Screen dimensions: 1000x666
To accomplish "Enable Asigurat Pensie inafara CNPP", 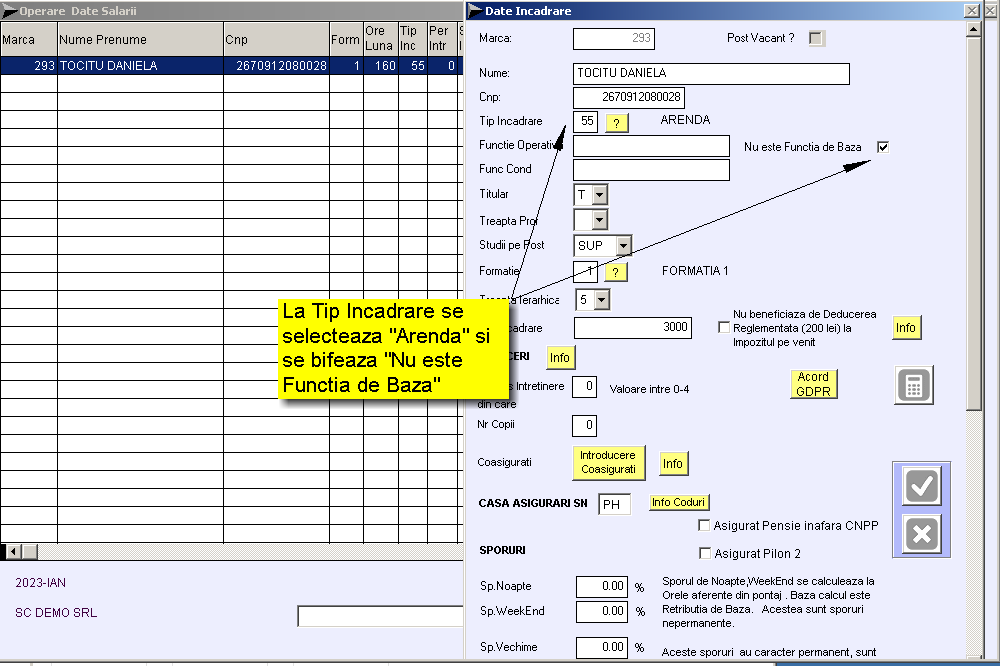I will (x=705, y=525).
